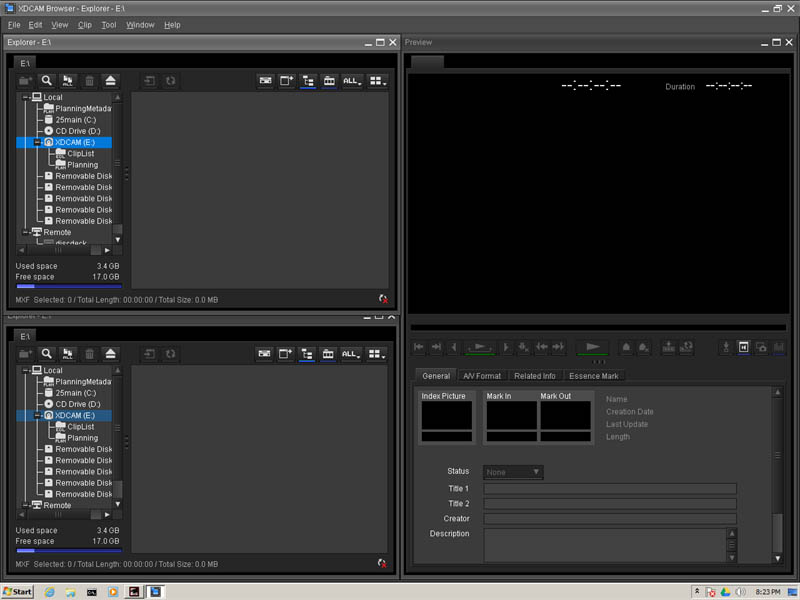
Task: Click the Preview playback position slider bar
Action: click(598, 326)
